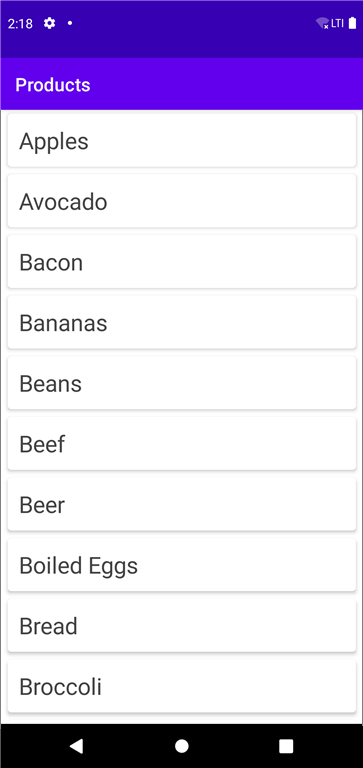Tap the Android back navigation button

click(x=76, y=745)
